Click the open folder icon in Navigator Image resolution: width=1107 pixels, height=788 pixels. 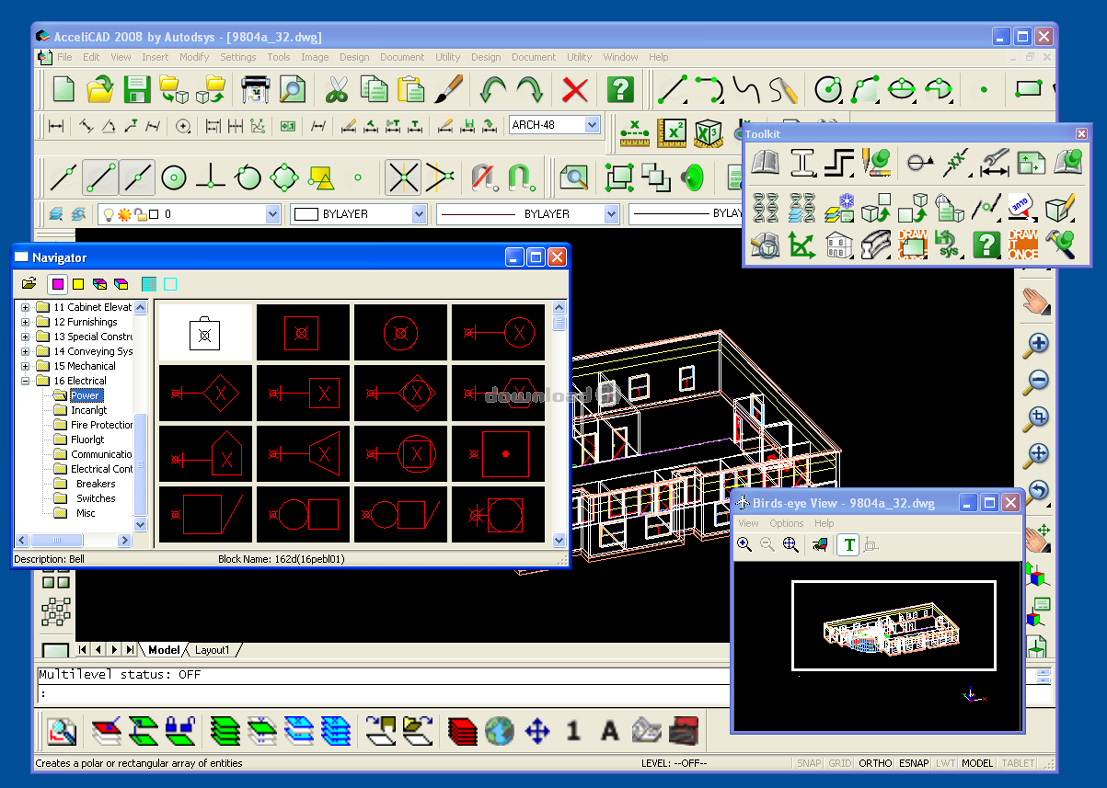click(x=29, y=284)
